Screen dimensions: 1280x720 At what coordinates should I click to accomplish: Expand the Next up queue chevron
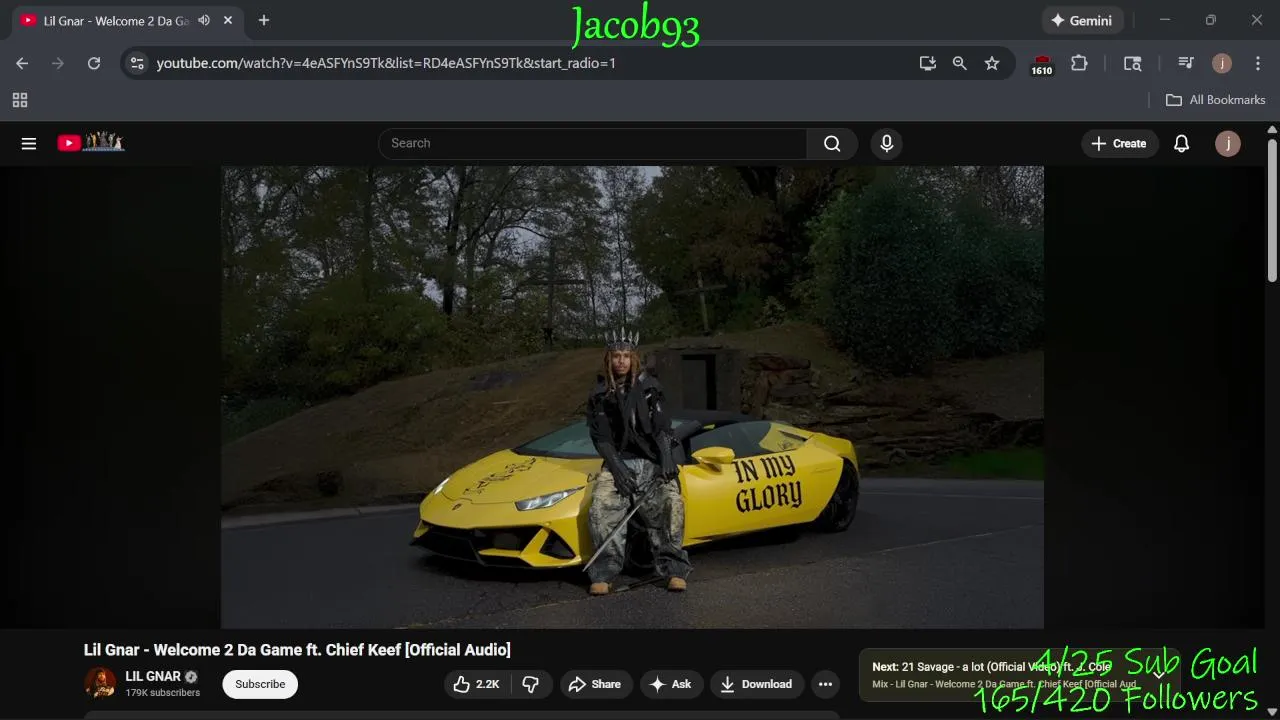[1160, 674]
